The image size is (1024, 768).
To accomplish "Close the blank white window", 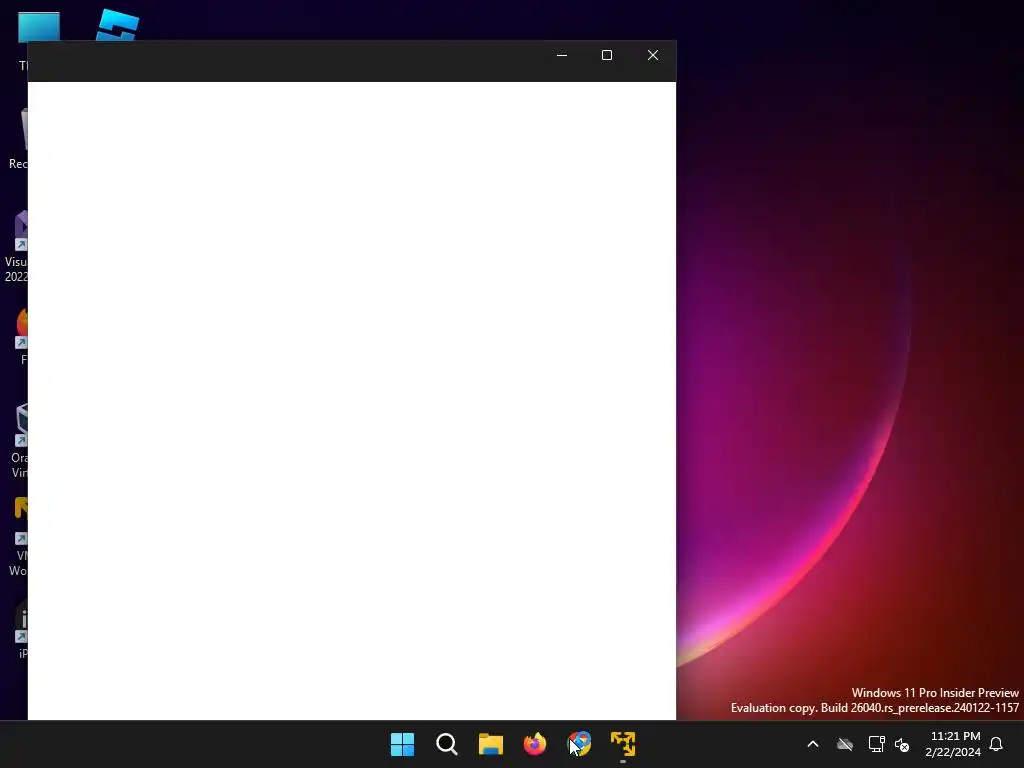I will tap(653, 56).
